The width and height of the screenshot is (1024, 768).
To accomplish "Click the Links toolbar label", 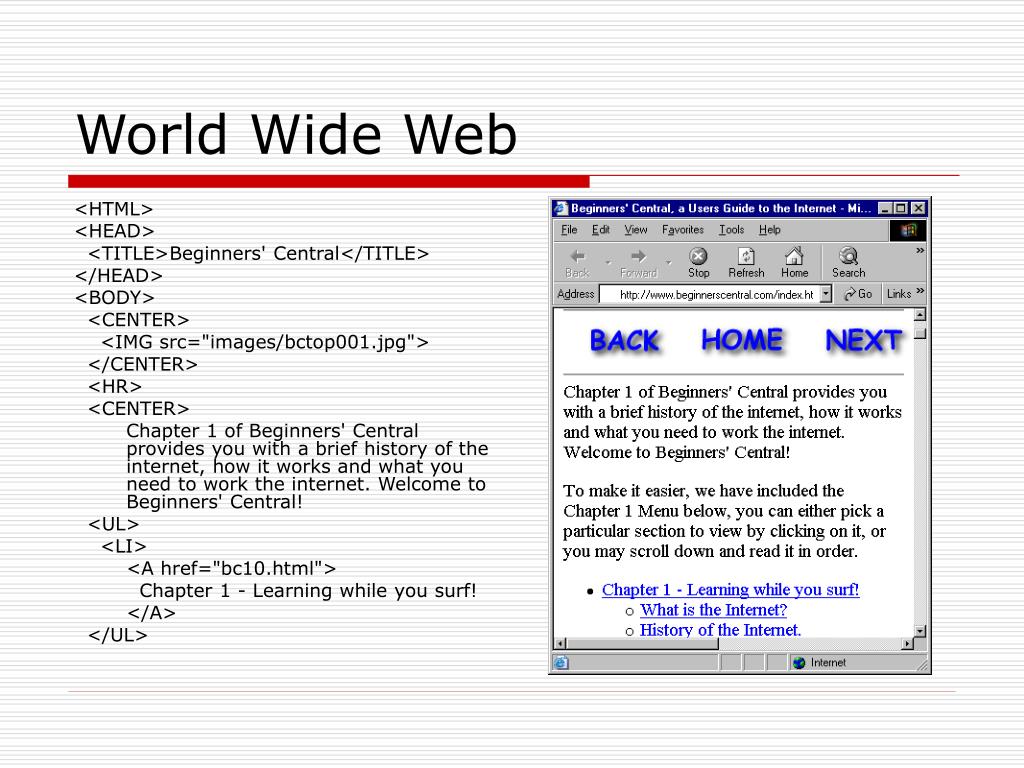I will pyautogui.click(x=899, y=294).
